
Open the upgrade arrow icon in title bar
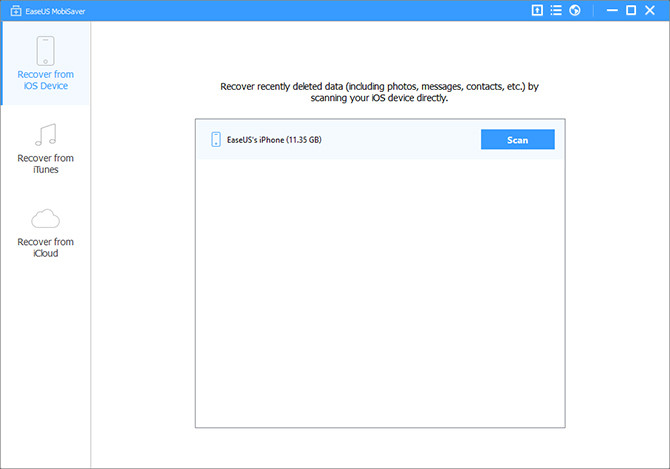[x=536, y=10]
